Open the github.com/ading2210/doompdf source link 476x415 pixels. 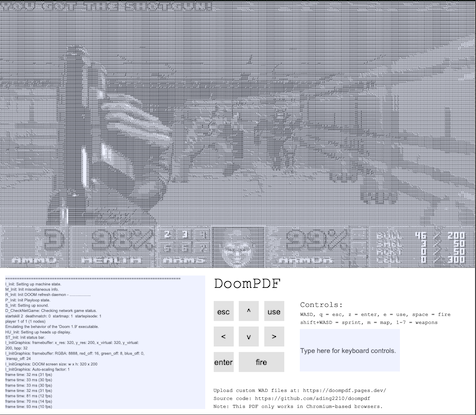[312, 398]
